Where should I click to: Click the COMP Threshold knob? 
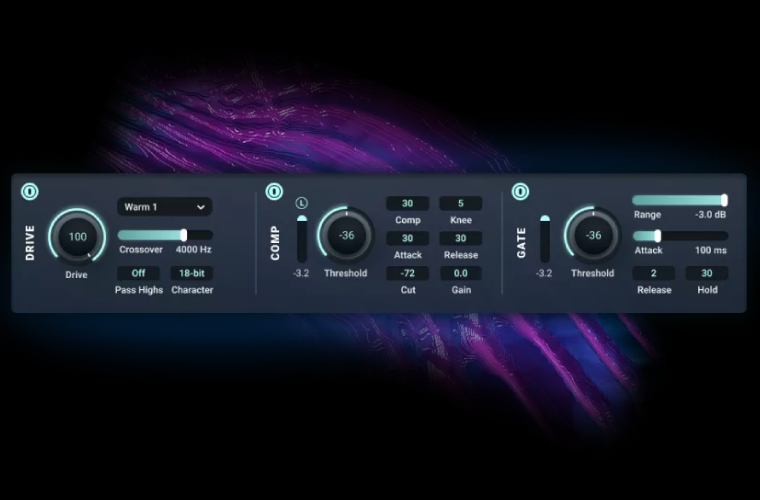coord(346,236)
